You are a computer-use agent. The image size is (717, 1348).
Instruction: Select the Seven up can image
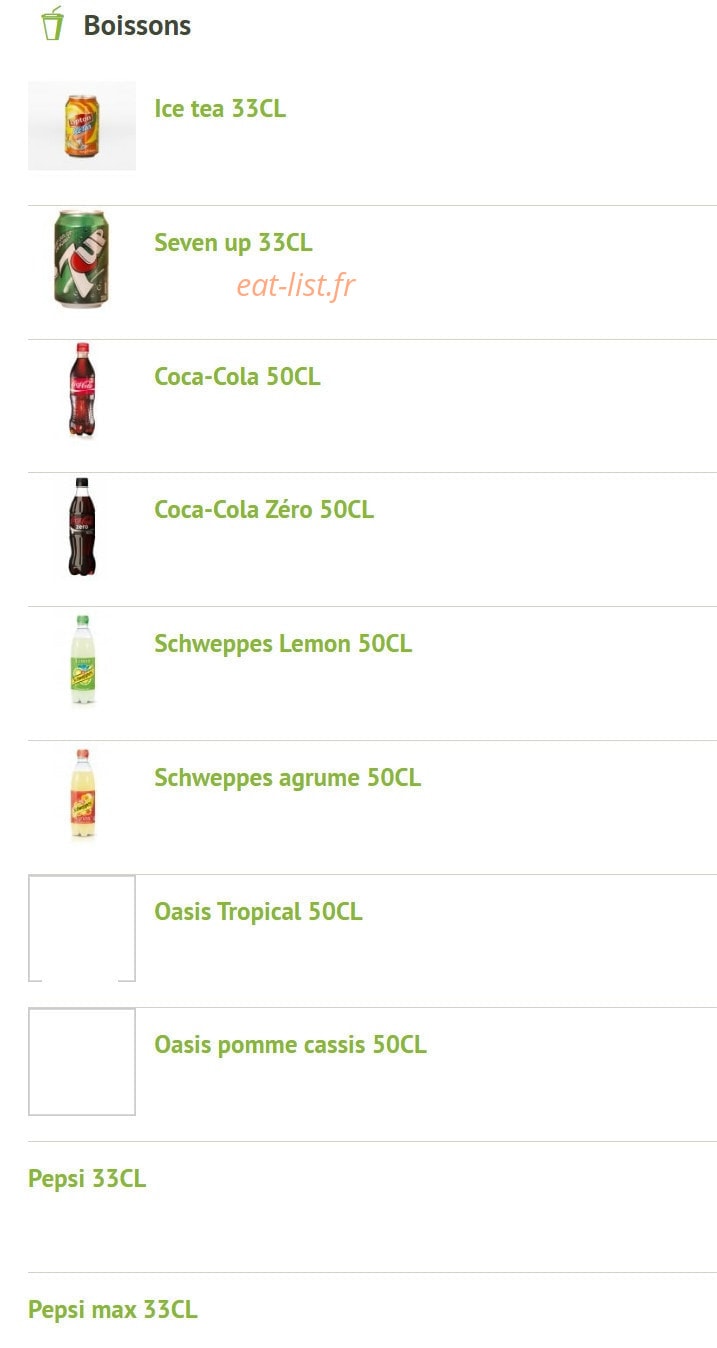click(x=82, y=259)
